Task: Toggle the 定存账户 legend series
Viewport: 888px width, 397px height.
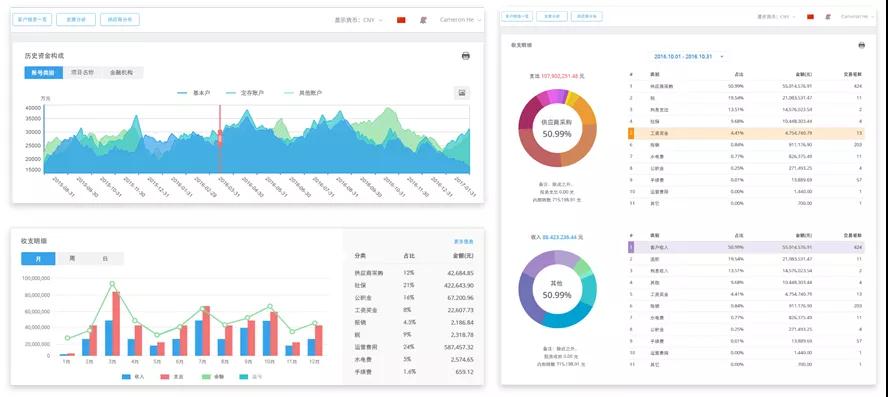Action: point(244,92)
